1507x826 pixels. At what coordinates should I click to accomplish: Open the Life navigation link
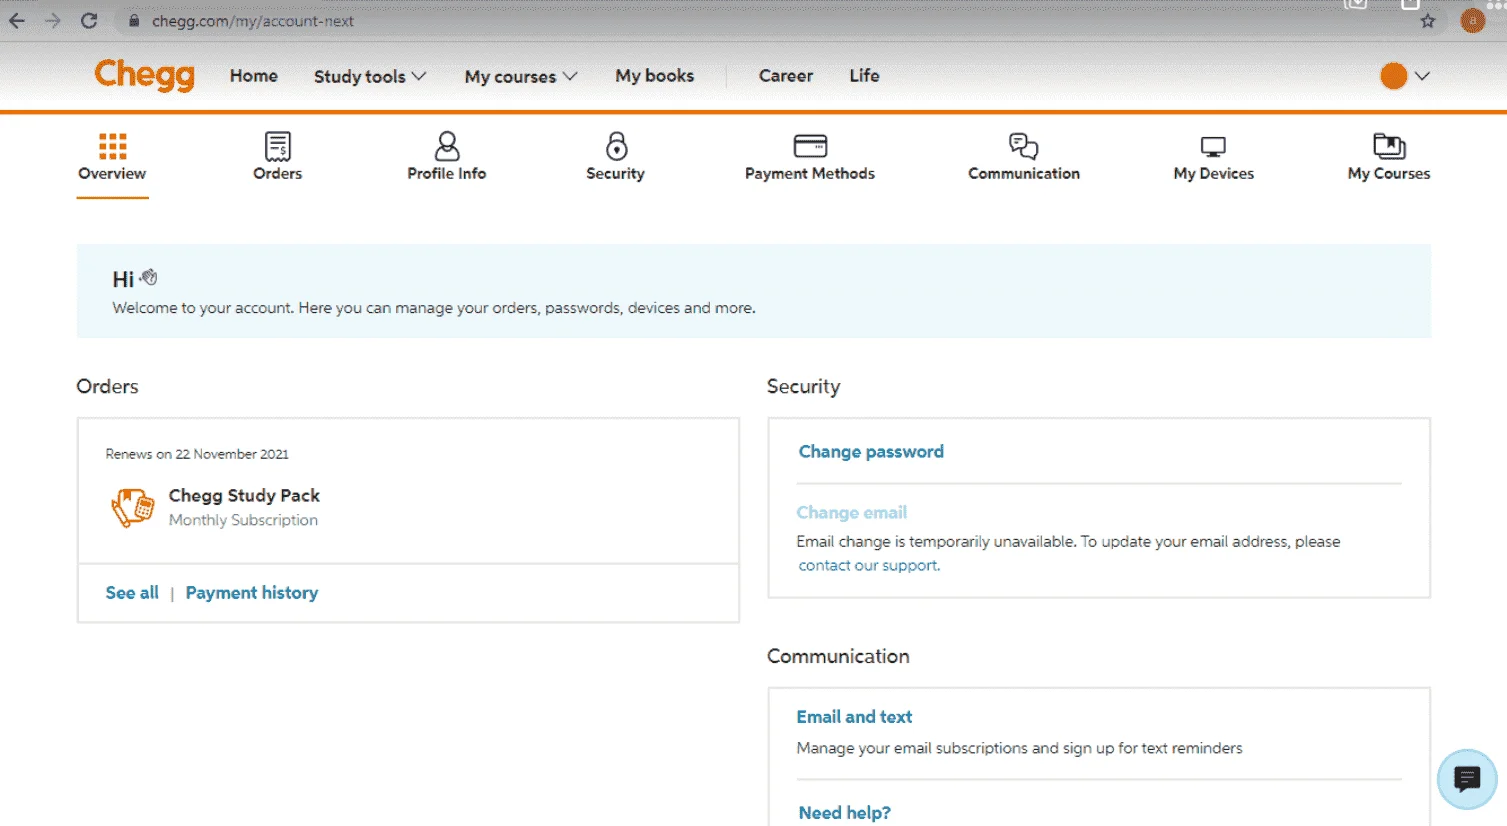coord(865,76)
